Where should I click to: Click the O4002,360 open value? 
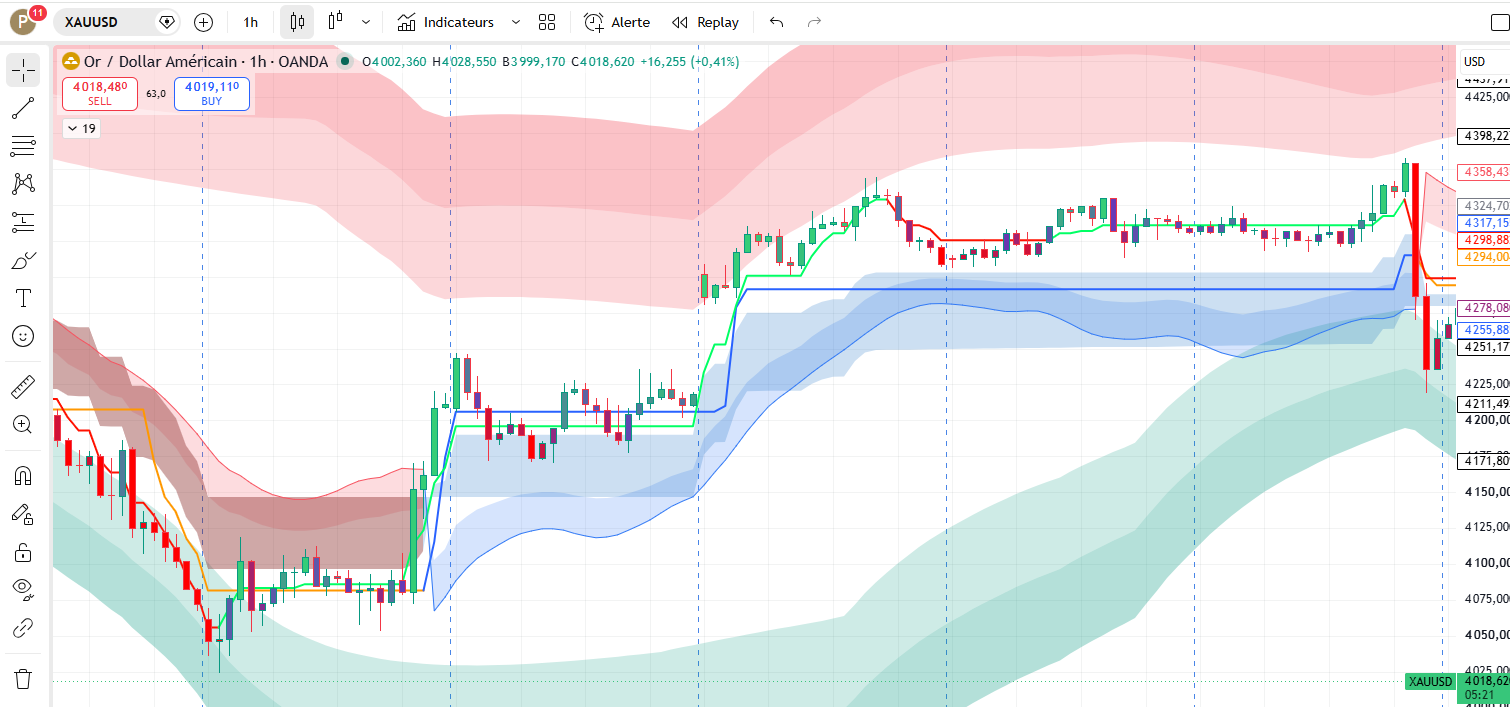tap(394, 62)
